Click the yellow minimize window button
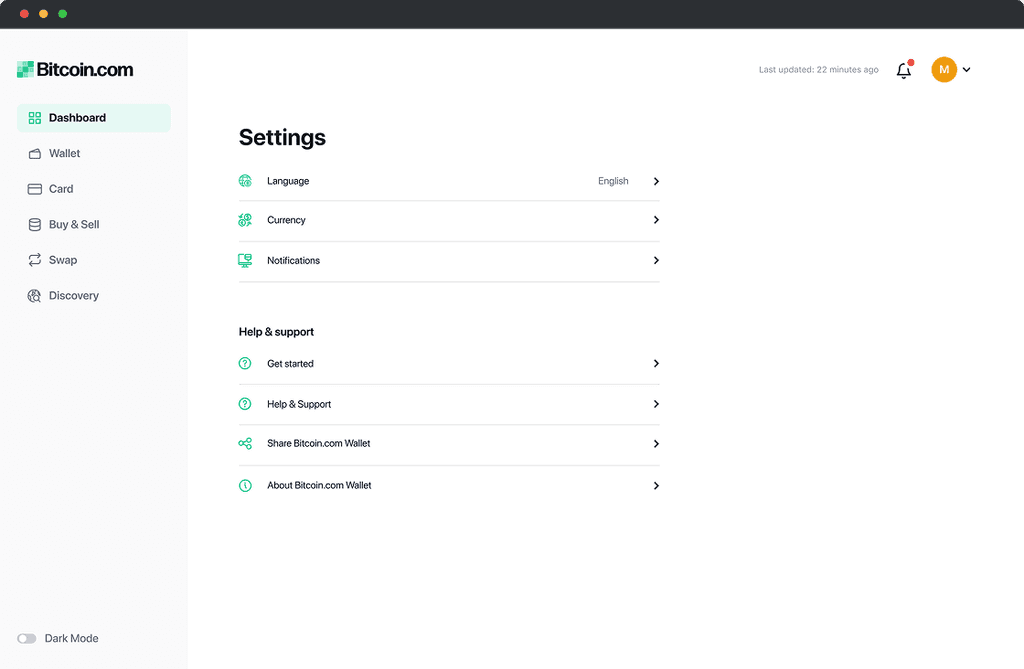 (43, 14)
